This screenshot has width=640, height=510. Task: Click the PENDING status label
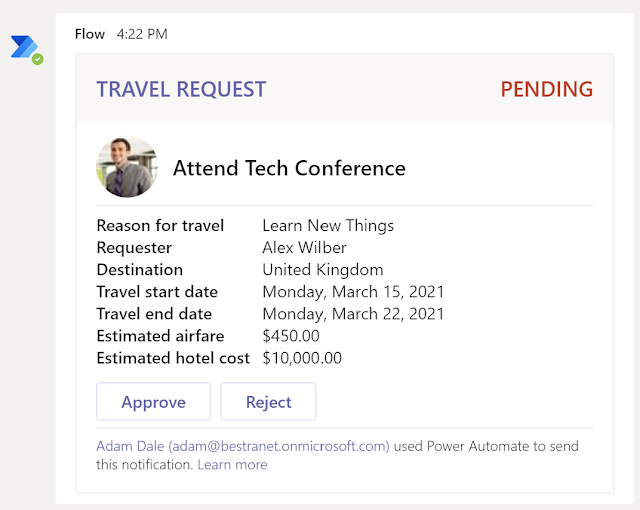pyautogui.click(x=547, y=89)
